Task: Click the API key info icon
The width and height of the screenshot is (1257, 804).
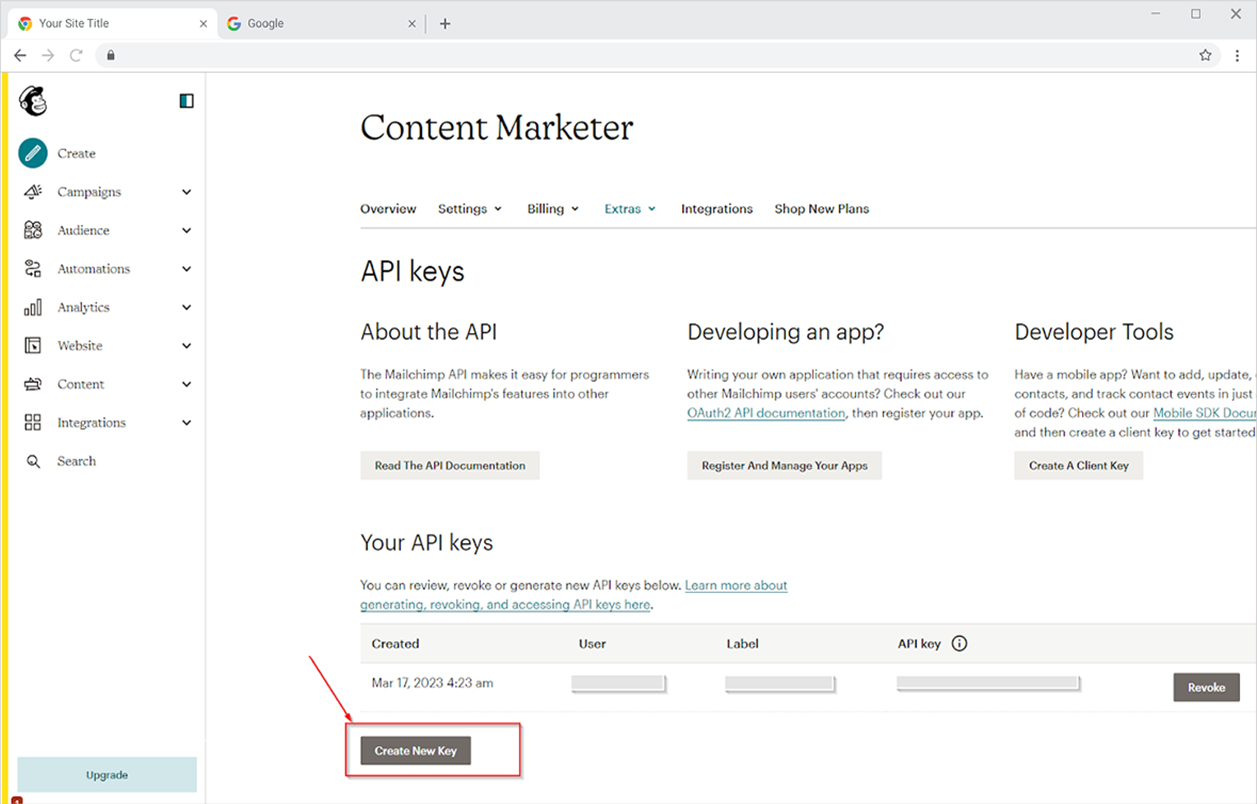Action: [x=959, y=644]
